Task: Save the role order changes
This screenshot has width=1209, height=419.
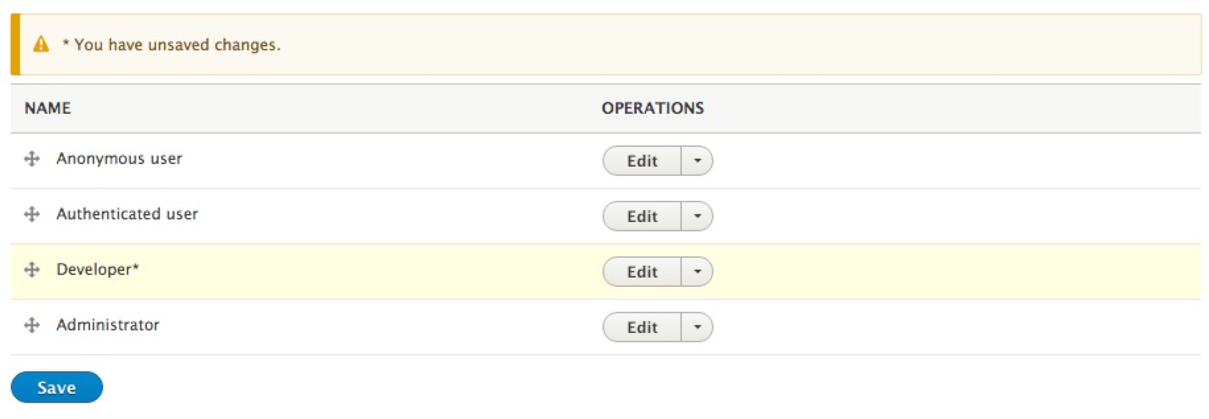Action: 57,388
